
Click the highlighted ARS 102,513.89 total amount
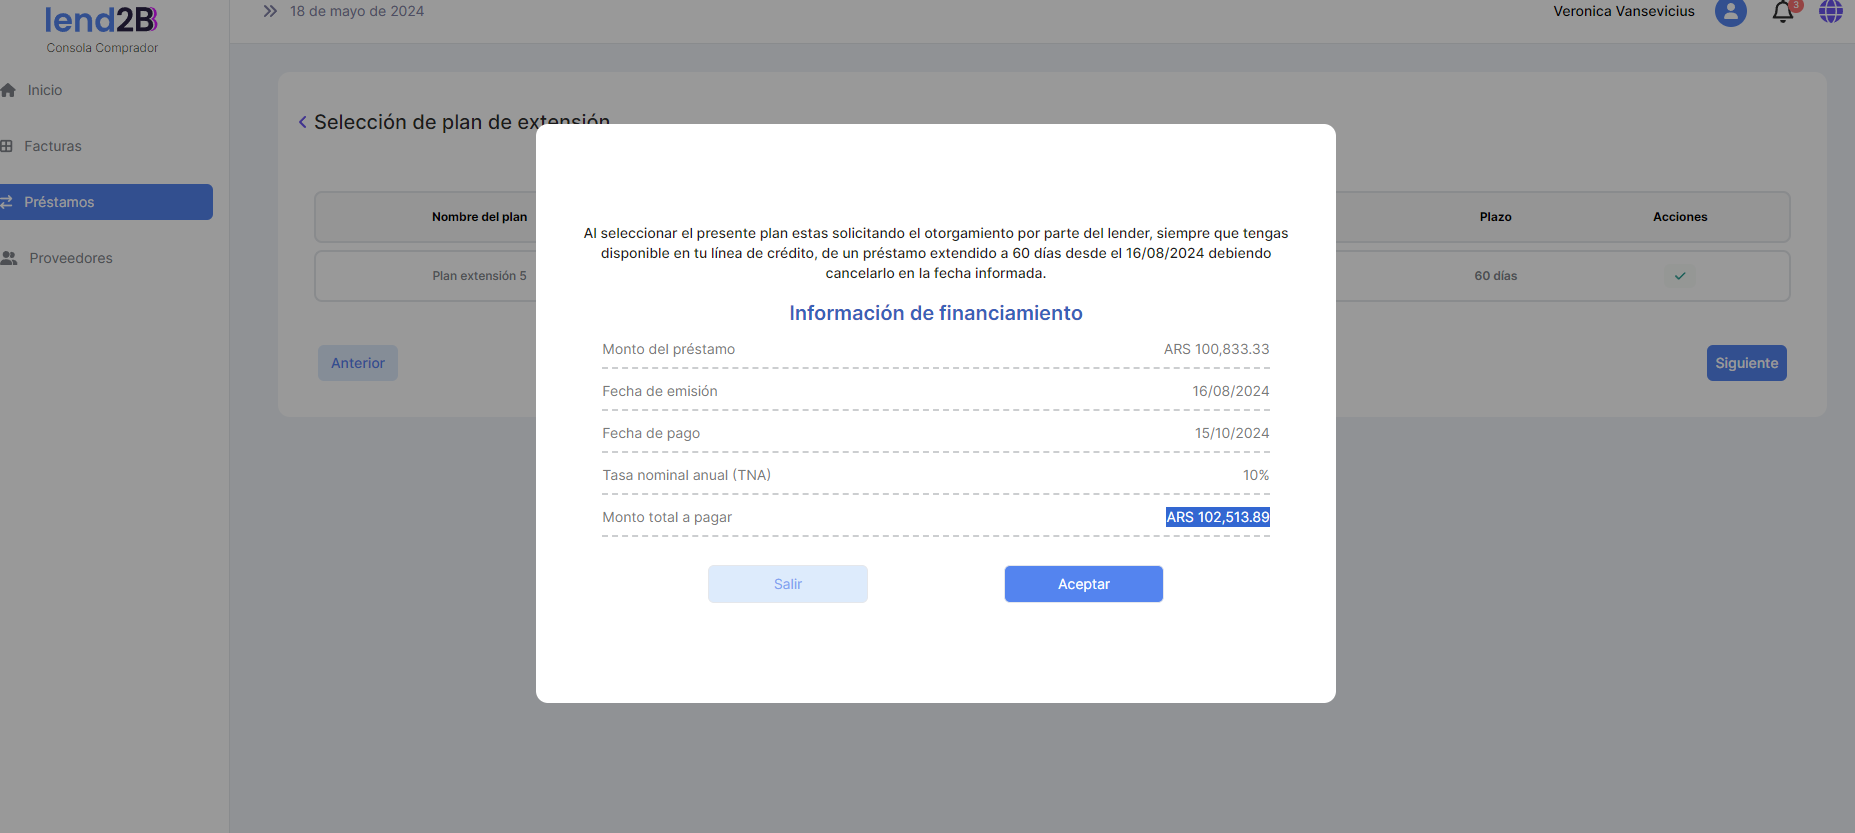pyautogui.click(x=1217, y=517)
